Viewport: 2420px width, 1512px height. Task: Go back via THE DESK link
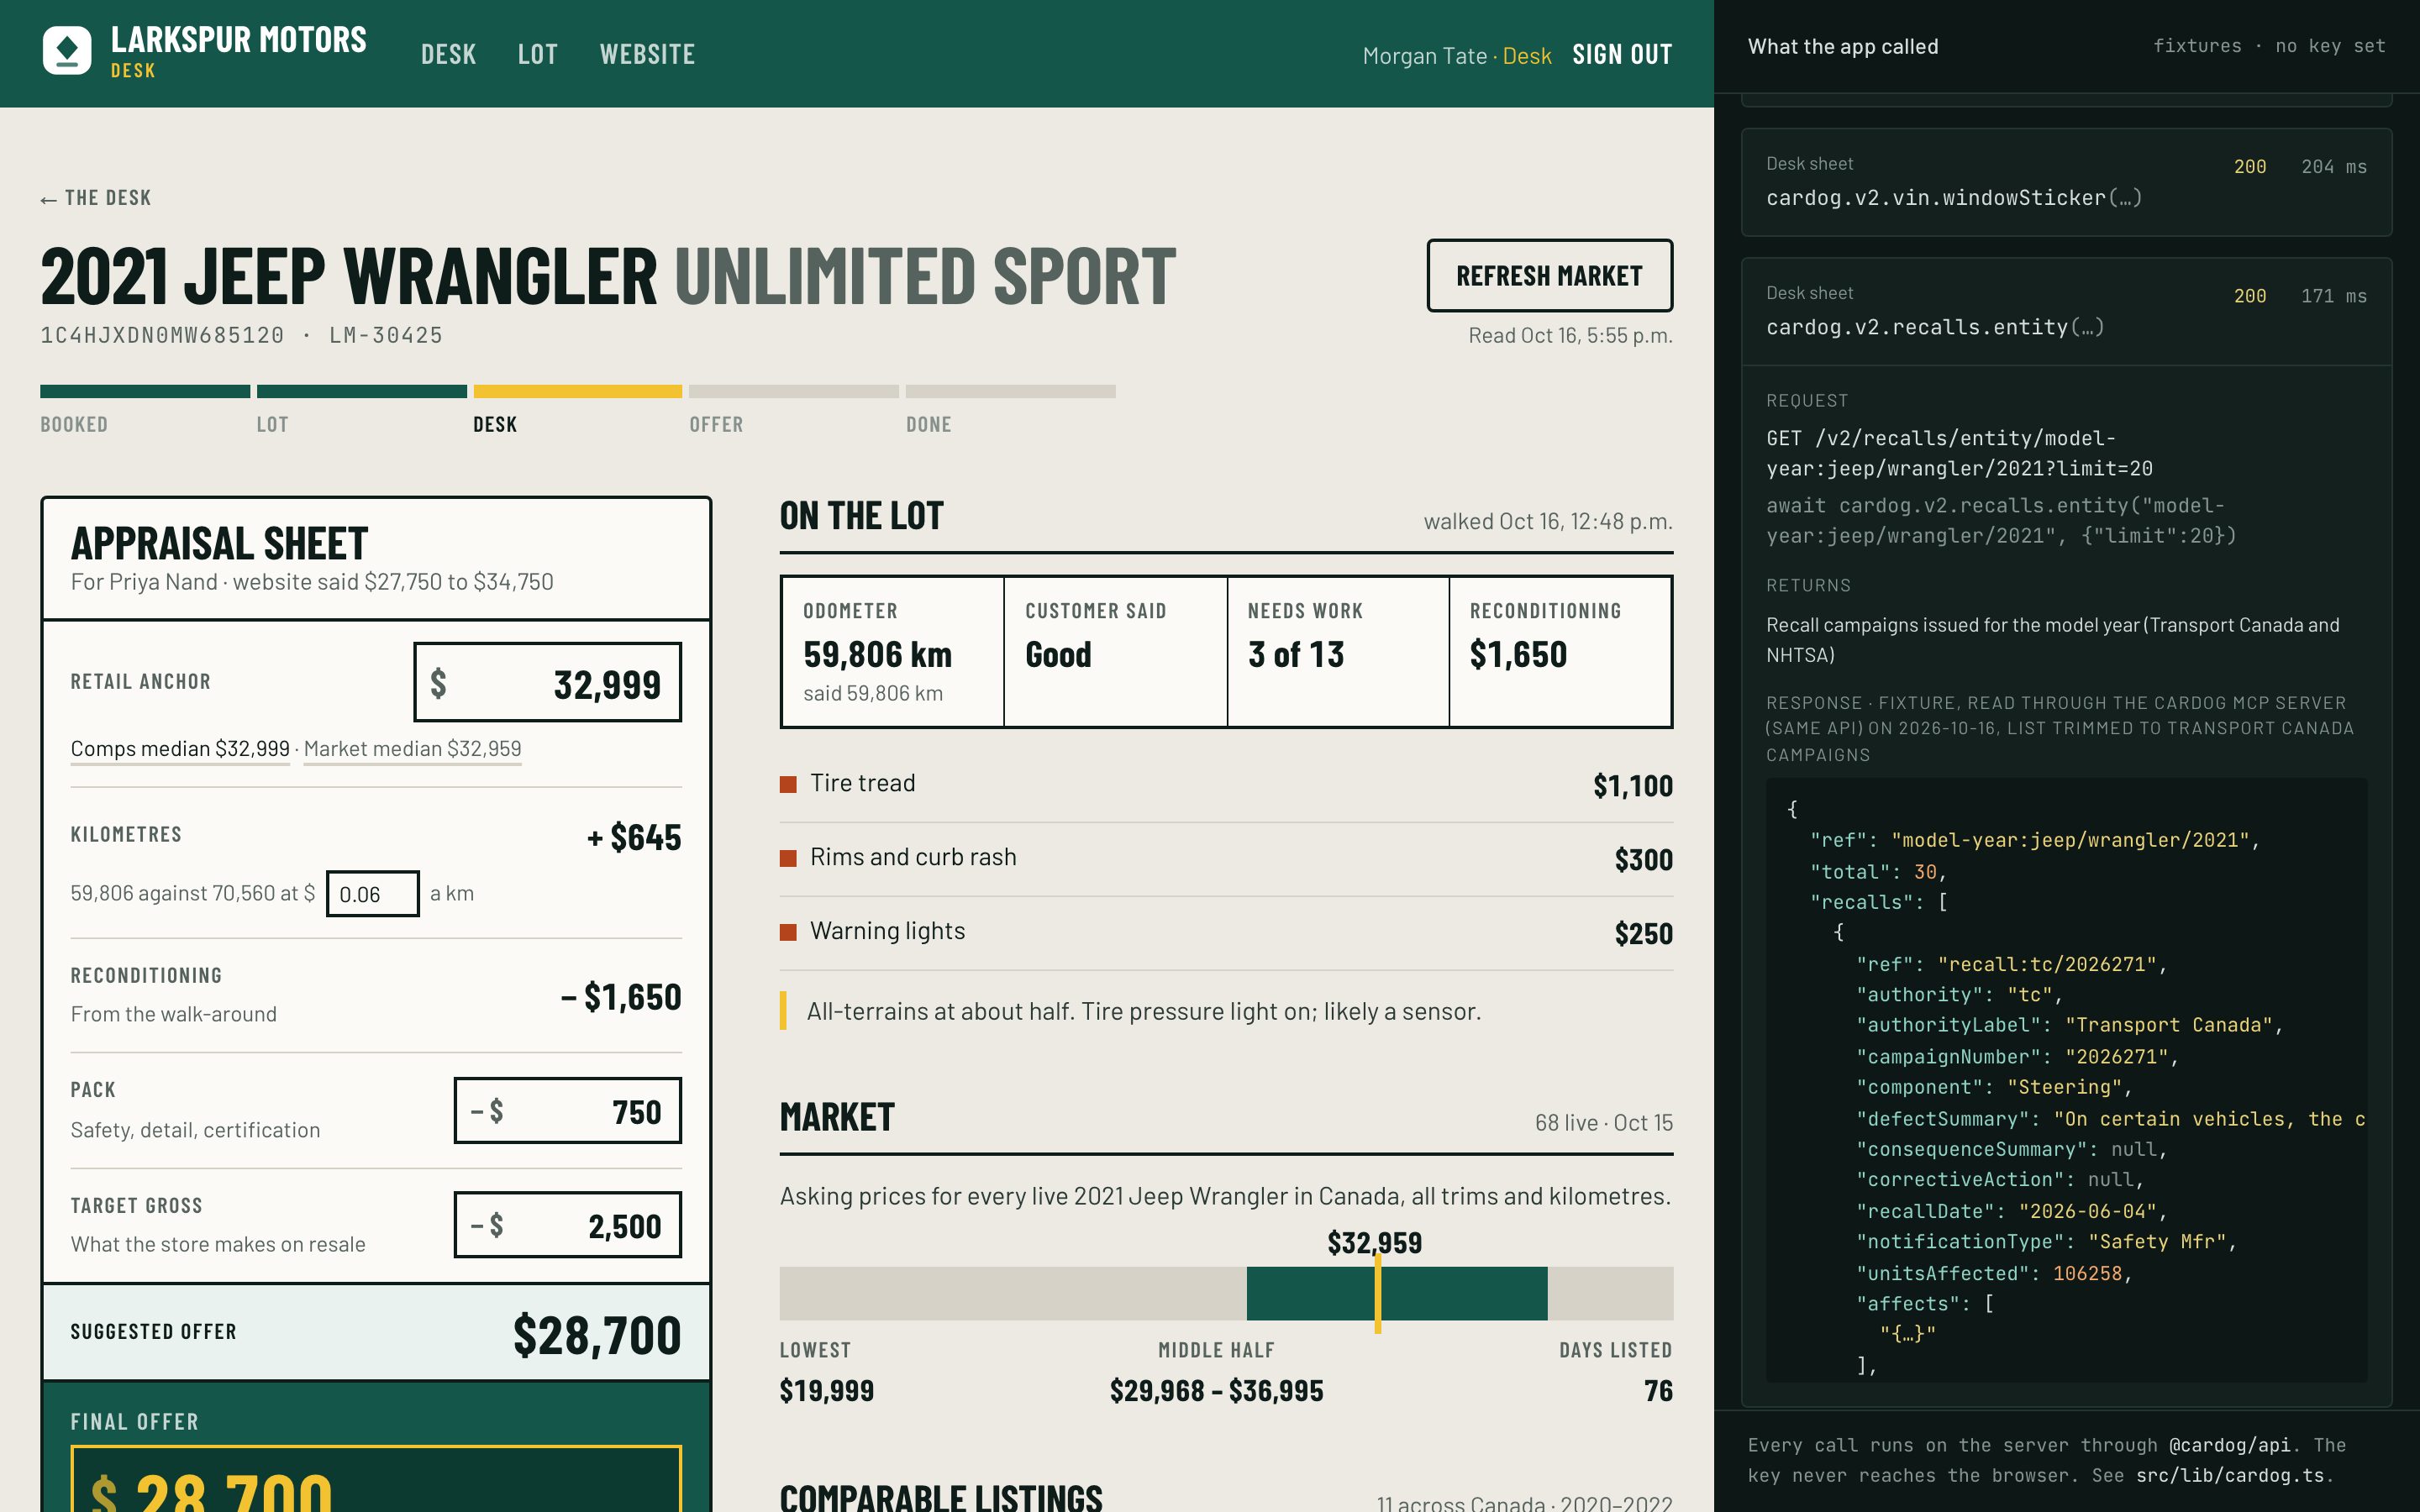tap(96, 198)
